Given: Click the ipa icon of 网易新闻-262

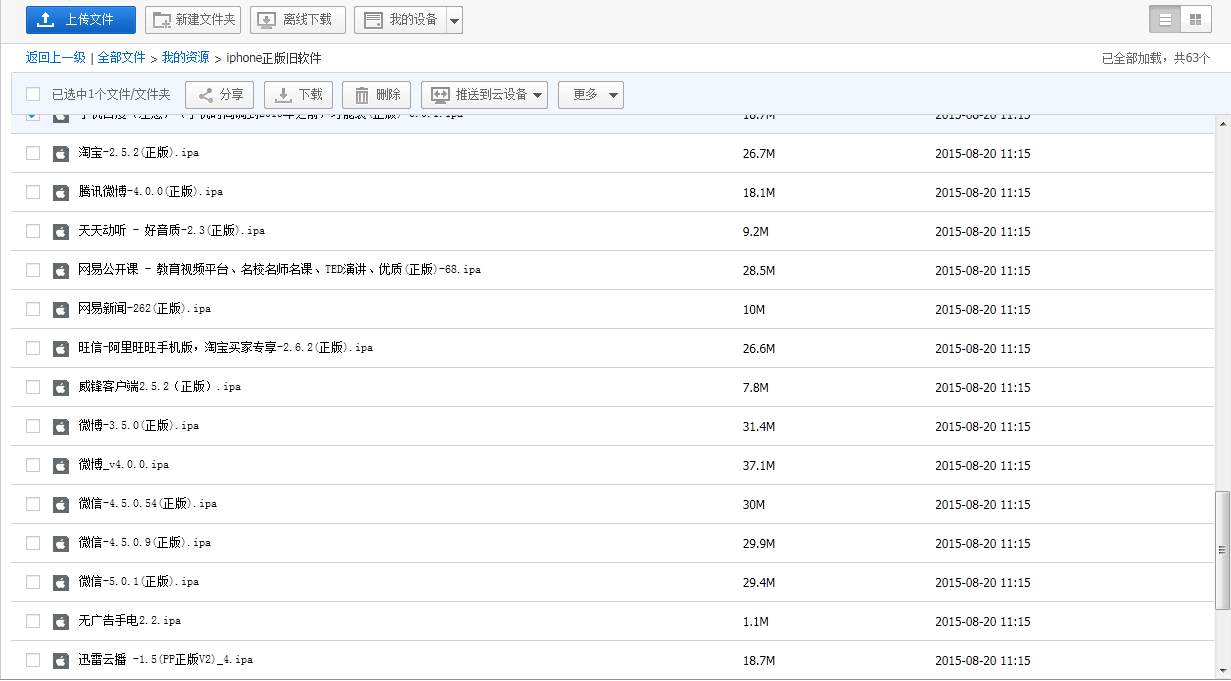Looking at the screenshot, I should tap(61, 310).
